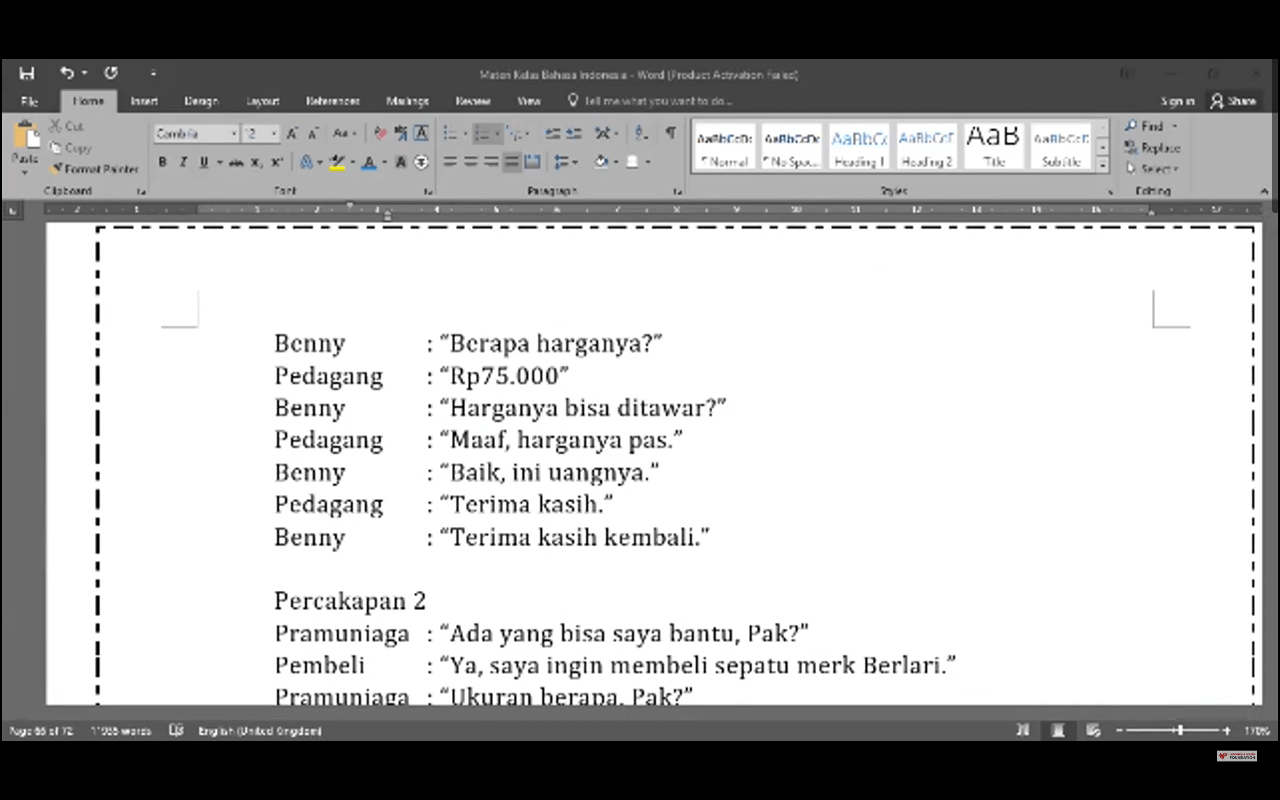
Task: Click the enclosed characters icon
Action: tap(421, 162)
